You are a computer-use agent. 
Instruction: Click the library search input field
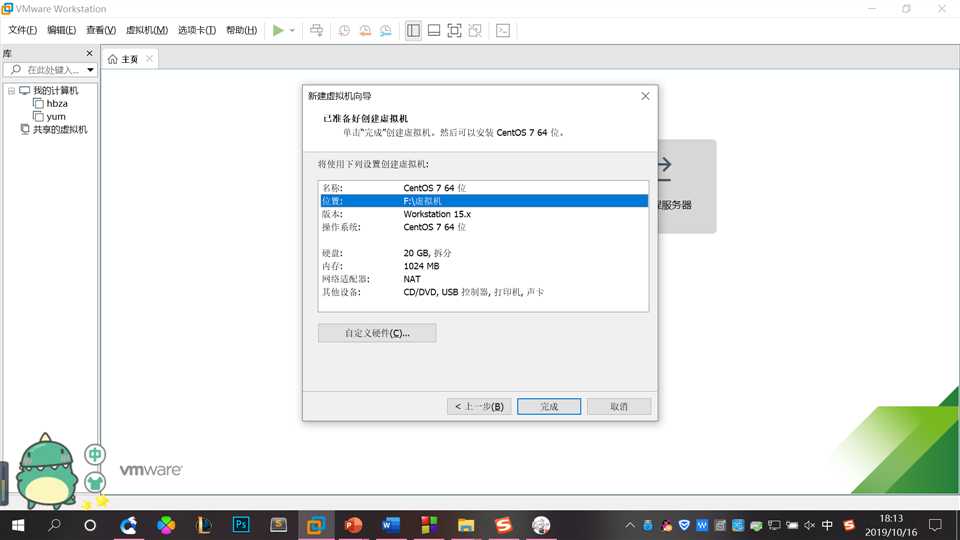[47, 70]
